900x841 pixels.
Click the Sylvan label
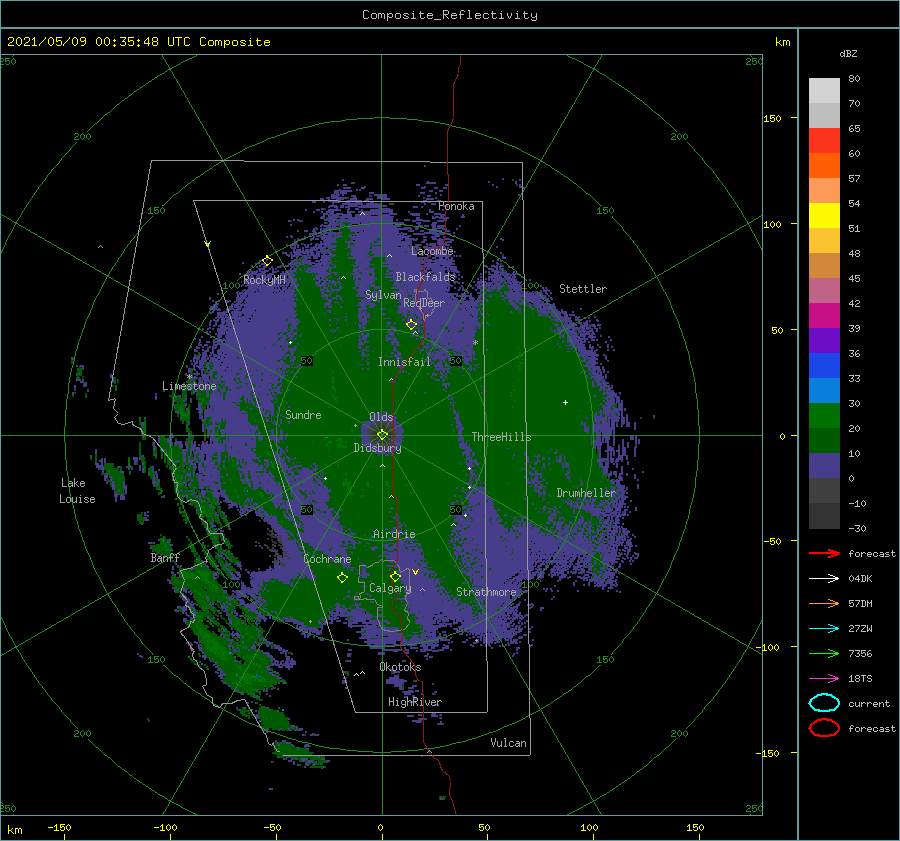tap(383, 295)
